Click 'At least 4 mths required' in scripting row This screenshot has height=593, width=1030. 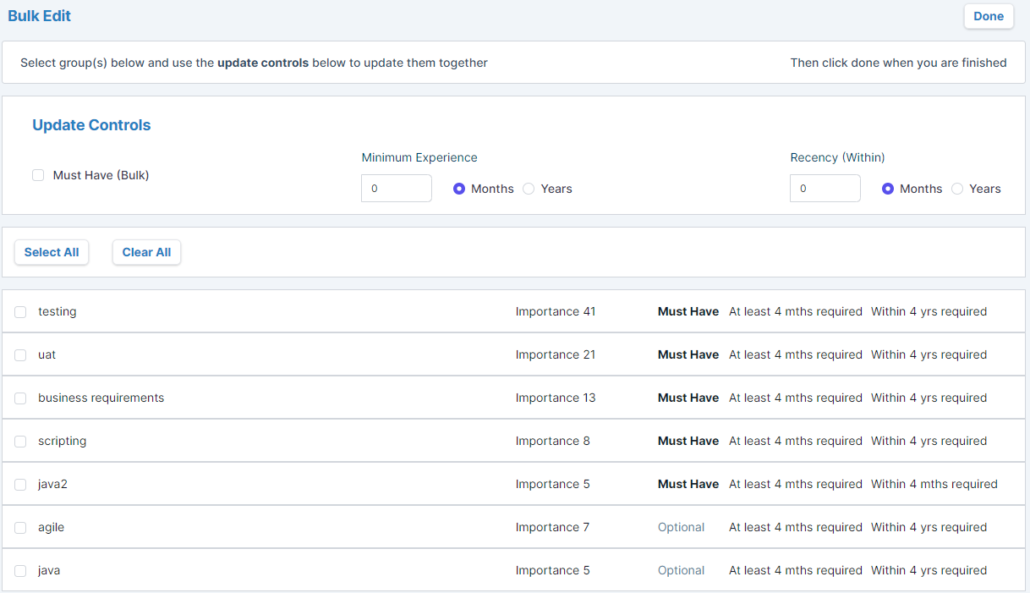pyautogui.click(x=795, y=441)
